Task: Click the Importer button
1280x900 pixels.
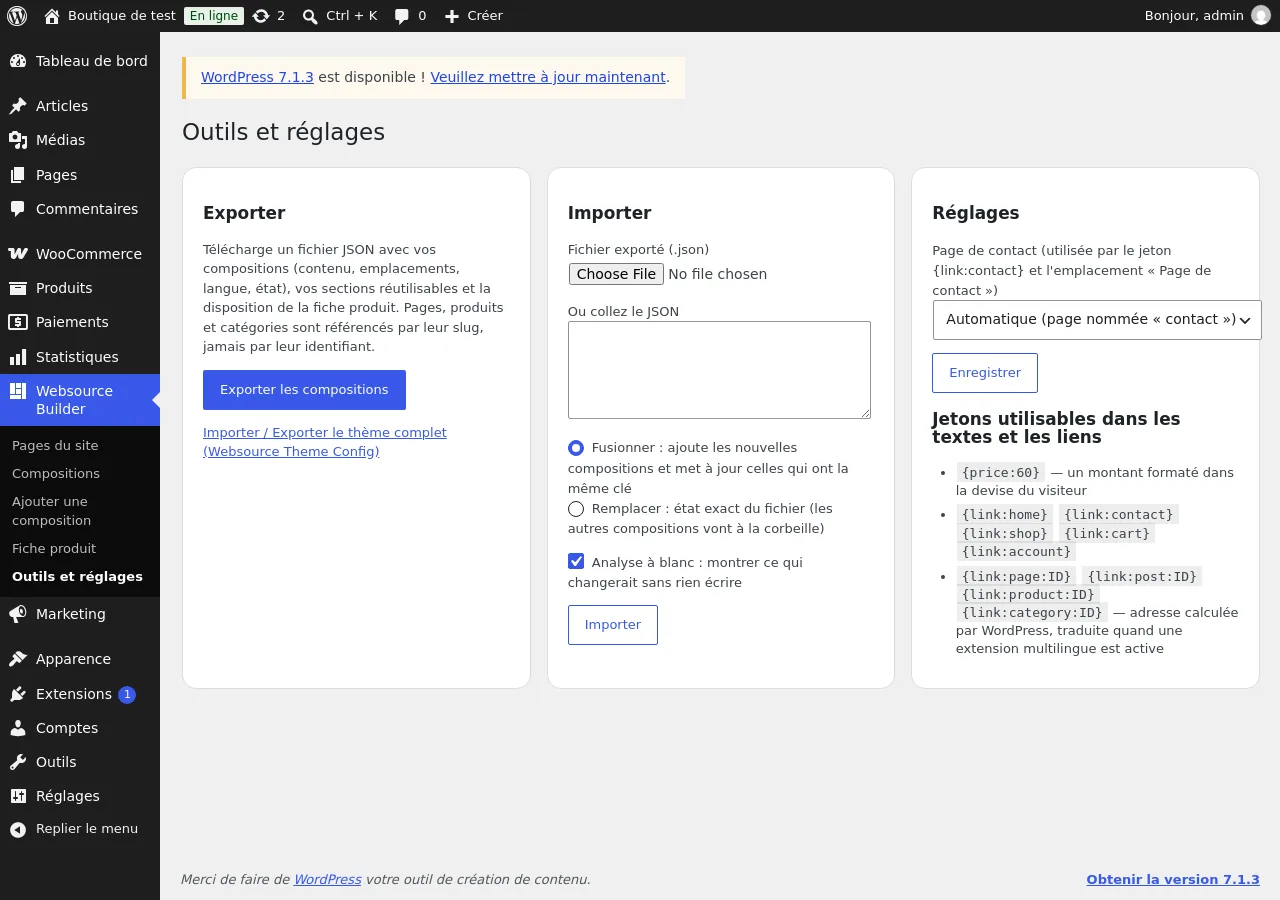Action: click(x=613, y=625)
